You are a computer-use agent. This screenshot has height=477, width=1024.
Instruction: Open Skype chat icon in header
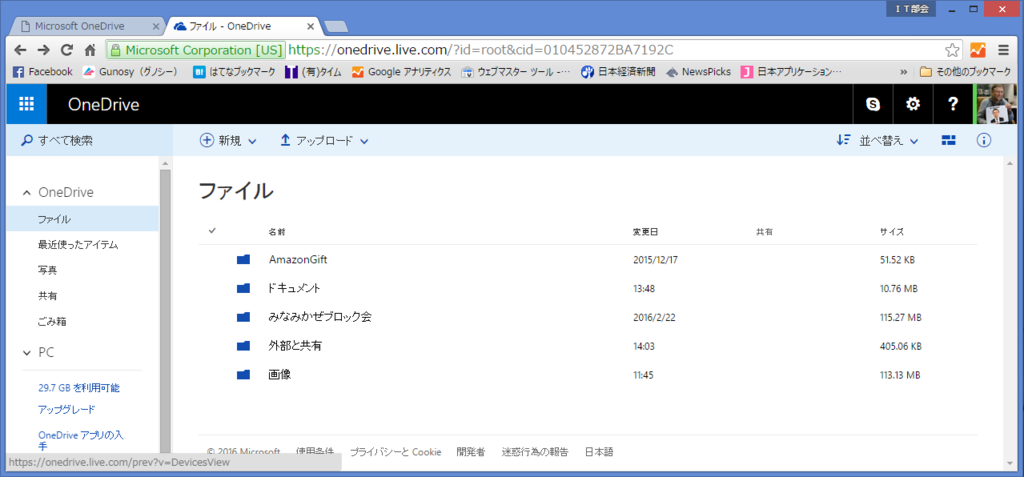pyautogui.click(x=872, y=105)
